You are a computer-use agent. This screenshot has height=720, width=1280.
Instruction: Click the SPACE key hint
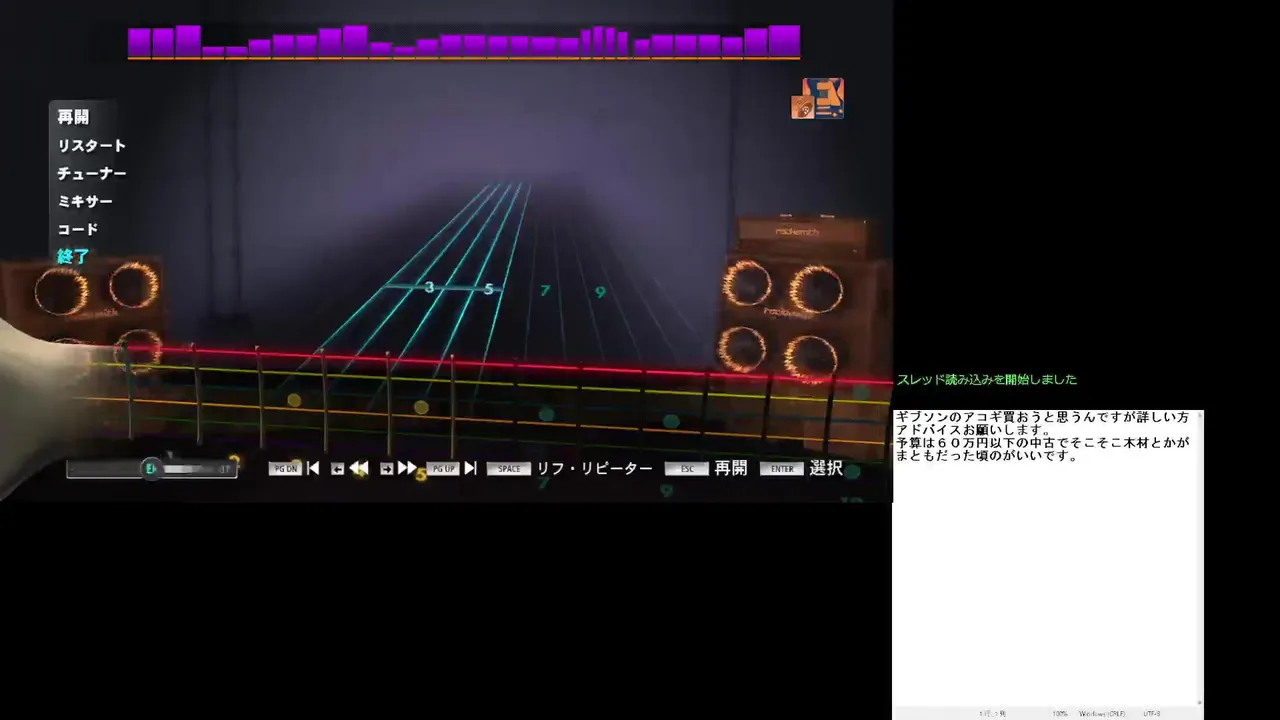(509, 469)
